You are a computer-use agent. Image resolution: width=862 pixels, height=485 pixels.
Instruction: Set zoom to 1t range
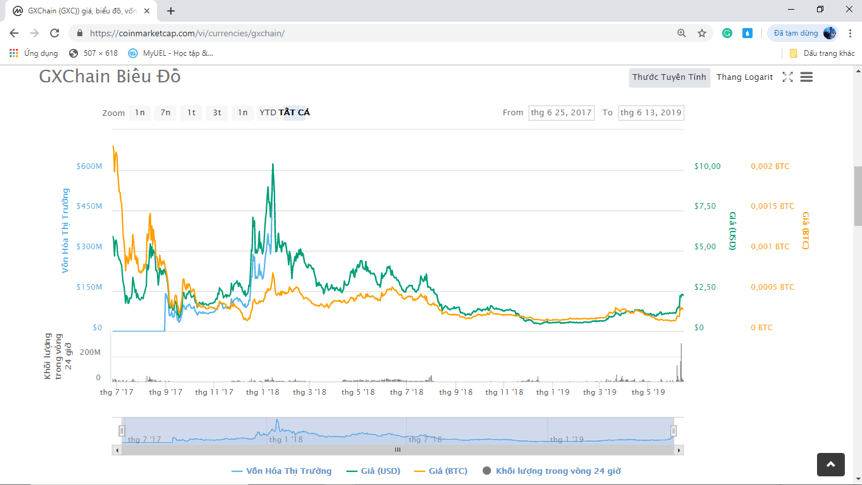[191, 112]
